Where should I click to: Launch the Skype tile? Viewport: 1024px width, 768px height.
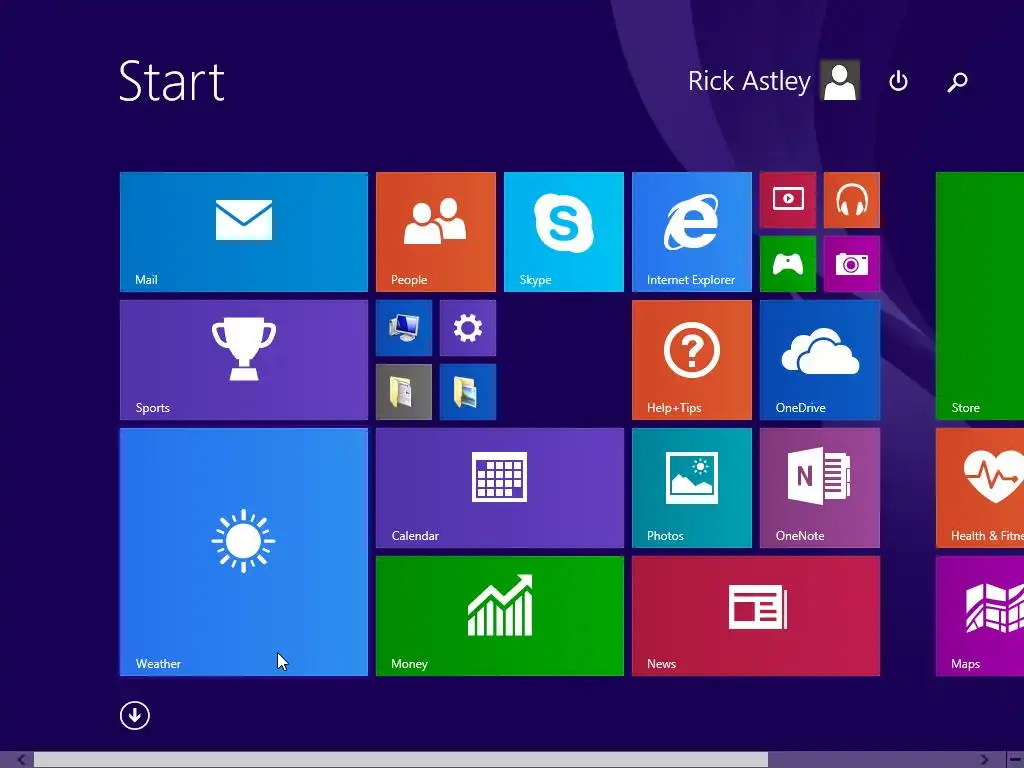(x=564, y=232)
